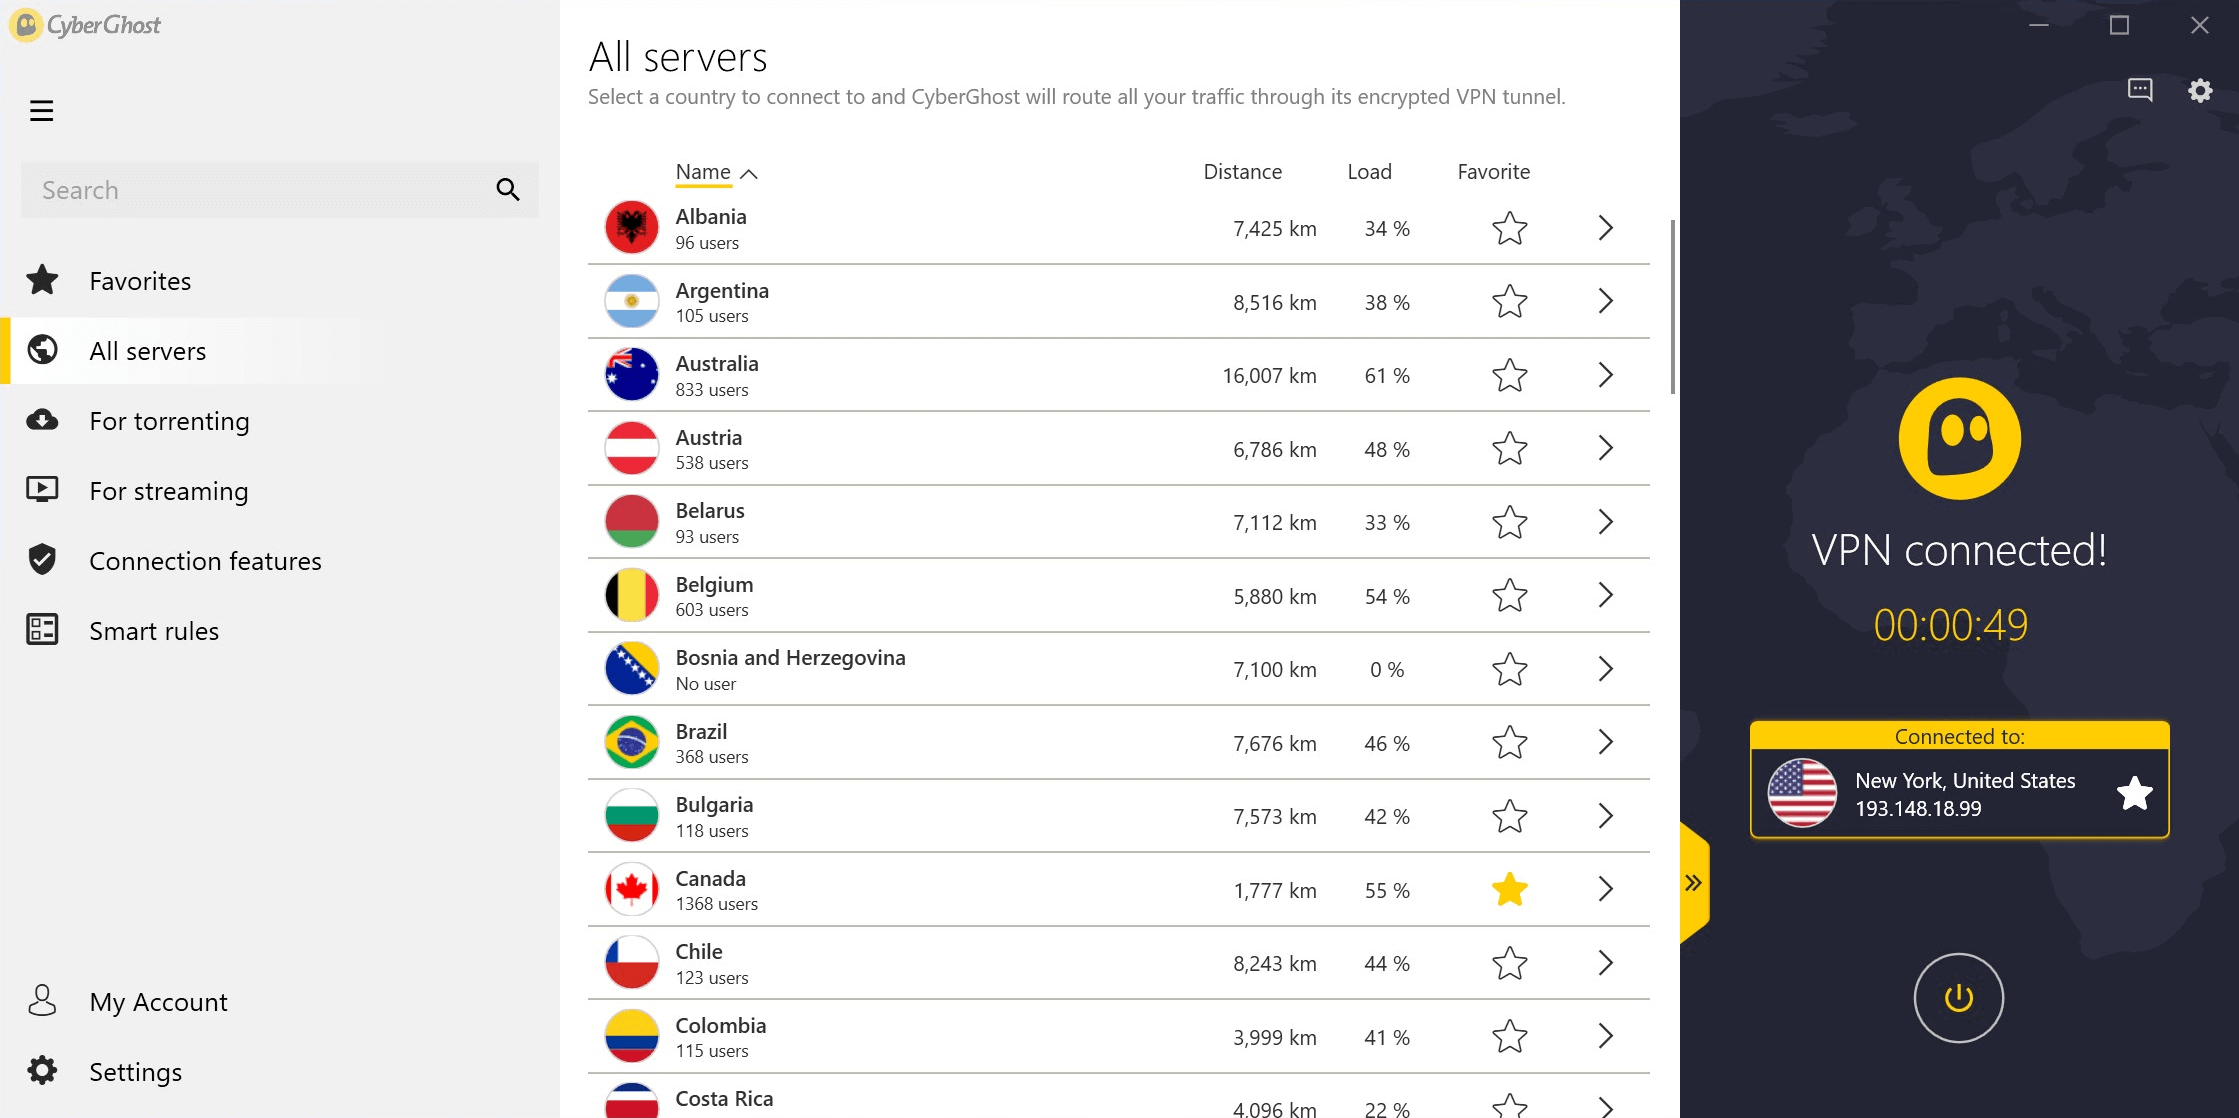Sort servers by Name column
The height and width of the screenshot is (1118, 2239).
[714, 171]
